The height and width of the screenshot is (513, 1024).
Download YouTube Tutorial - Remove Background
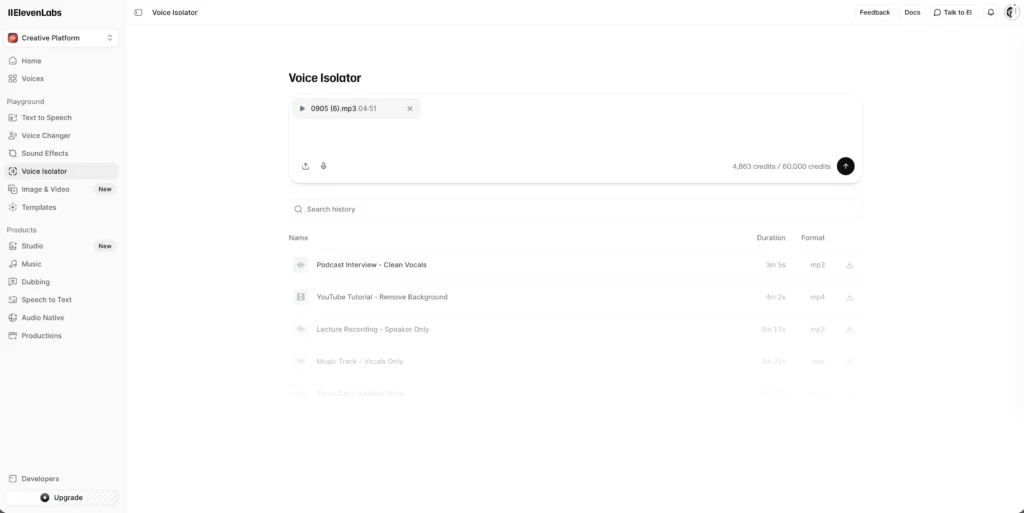pyautogui.click(x=849, y=297)
